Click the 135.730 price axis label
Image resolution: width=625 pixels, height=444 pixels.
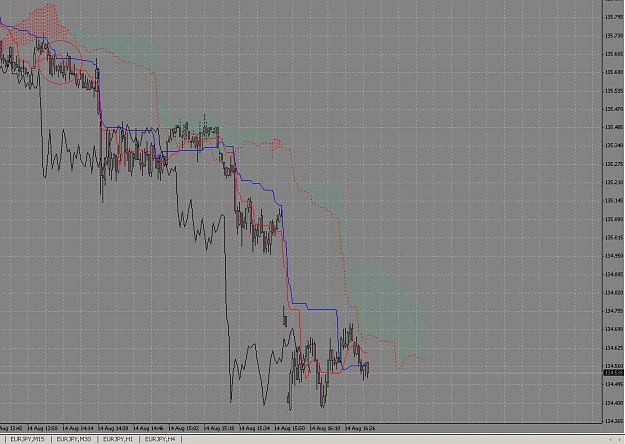coord(614,35)
